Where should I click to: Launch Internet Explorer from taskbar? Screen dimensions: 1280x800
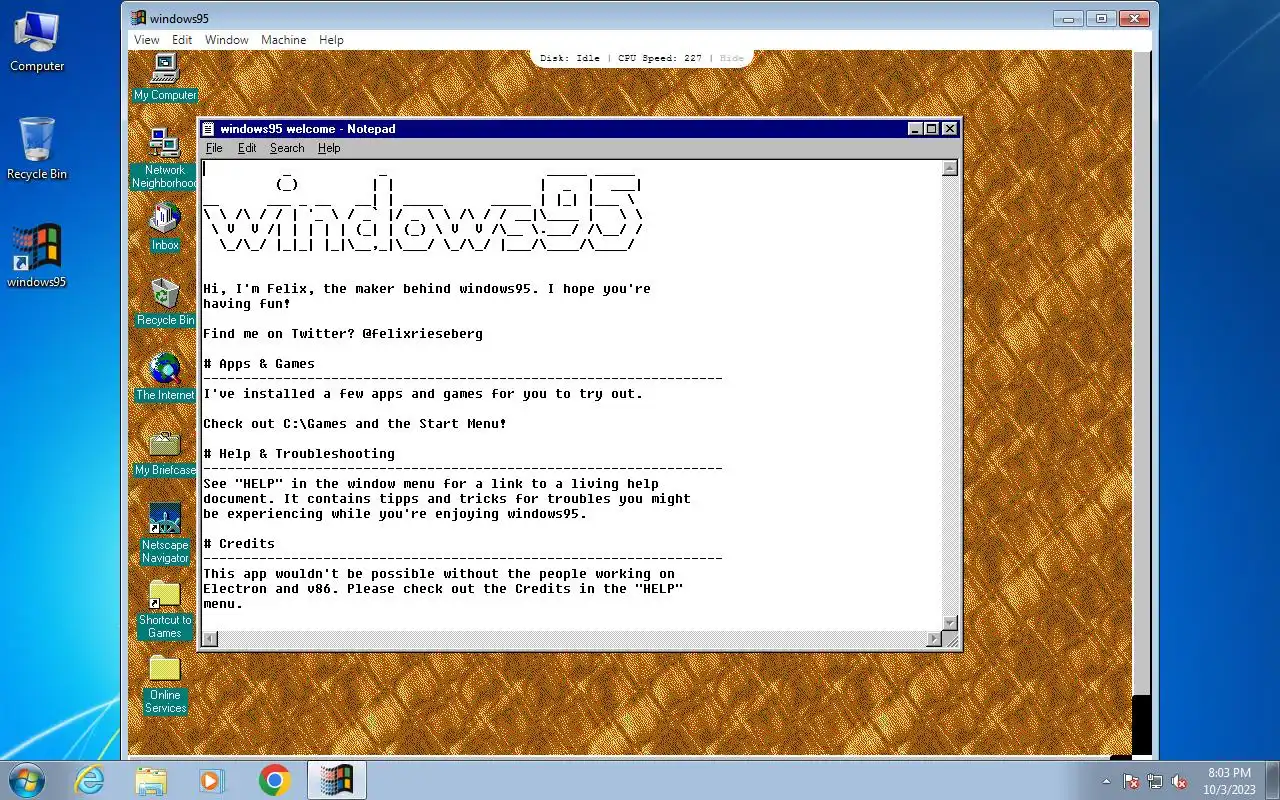pyautogui.click(x=89, y=780)
